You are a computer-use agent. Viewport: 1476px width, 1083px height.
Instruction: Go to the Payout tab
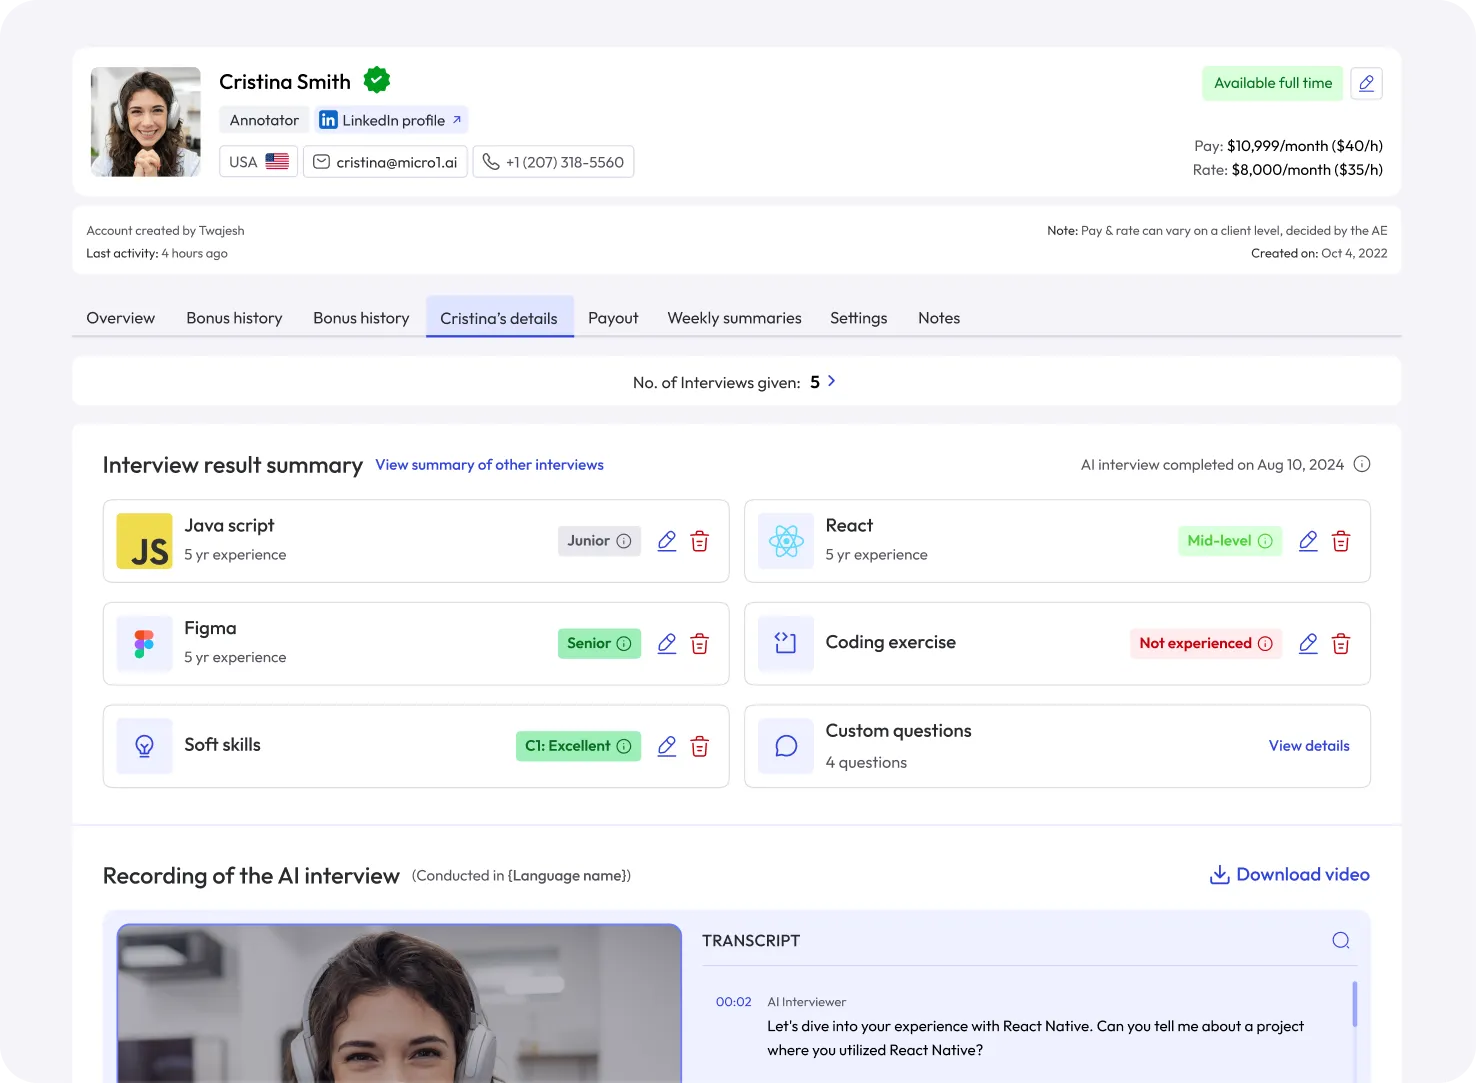pyautogui.click(x=613, y=318)
